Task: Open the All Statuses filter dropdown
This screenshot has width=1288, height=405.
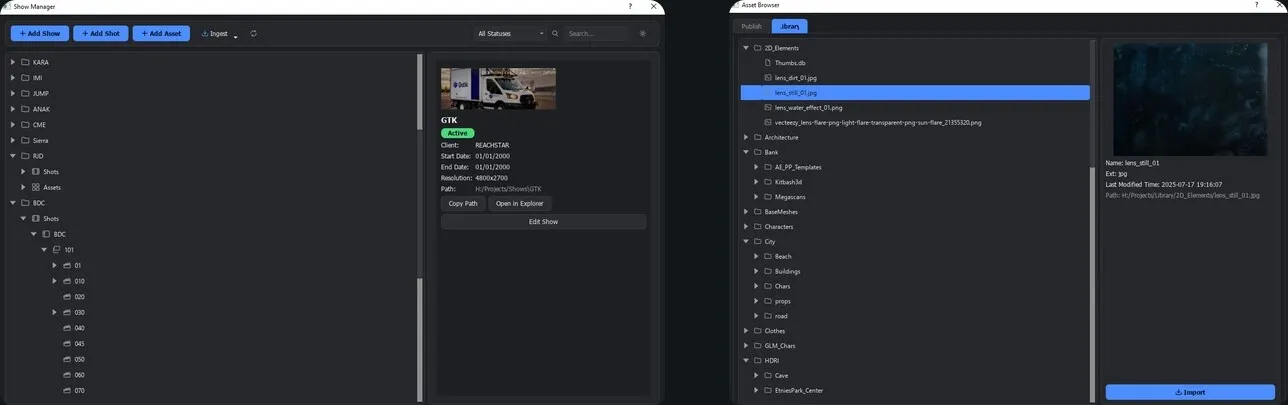Action: [510, 33]
